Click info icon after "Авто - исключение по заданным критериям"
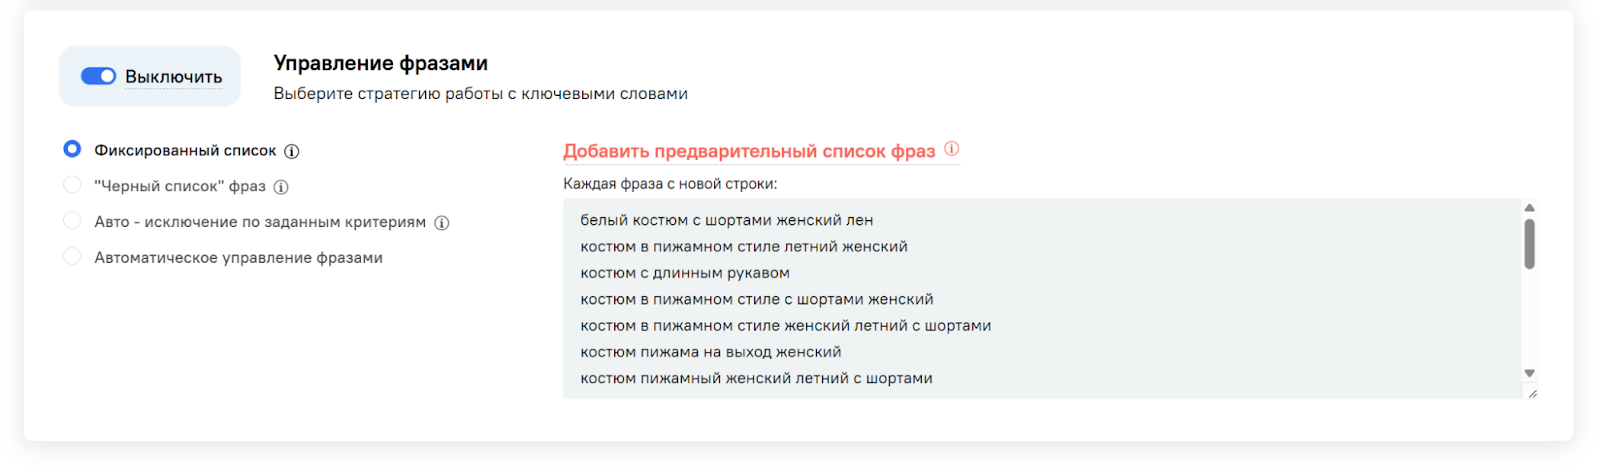 click(x=442, y=223)
